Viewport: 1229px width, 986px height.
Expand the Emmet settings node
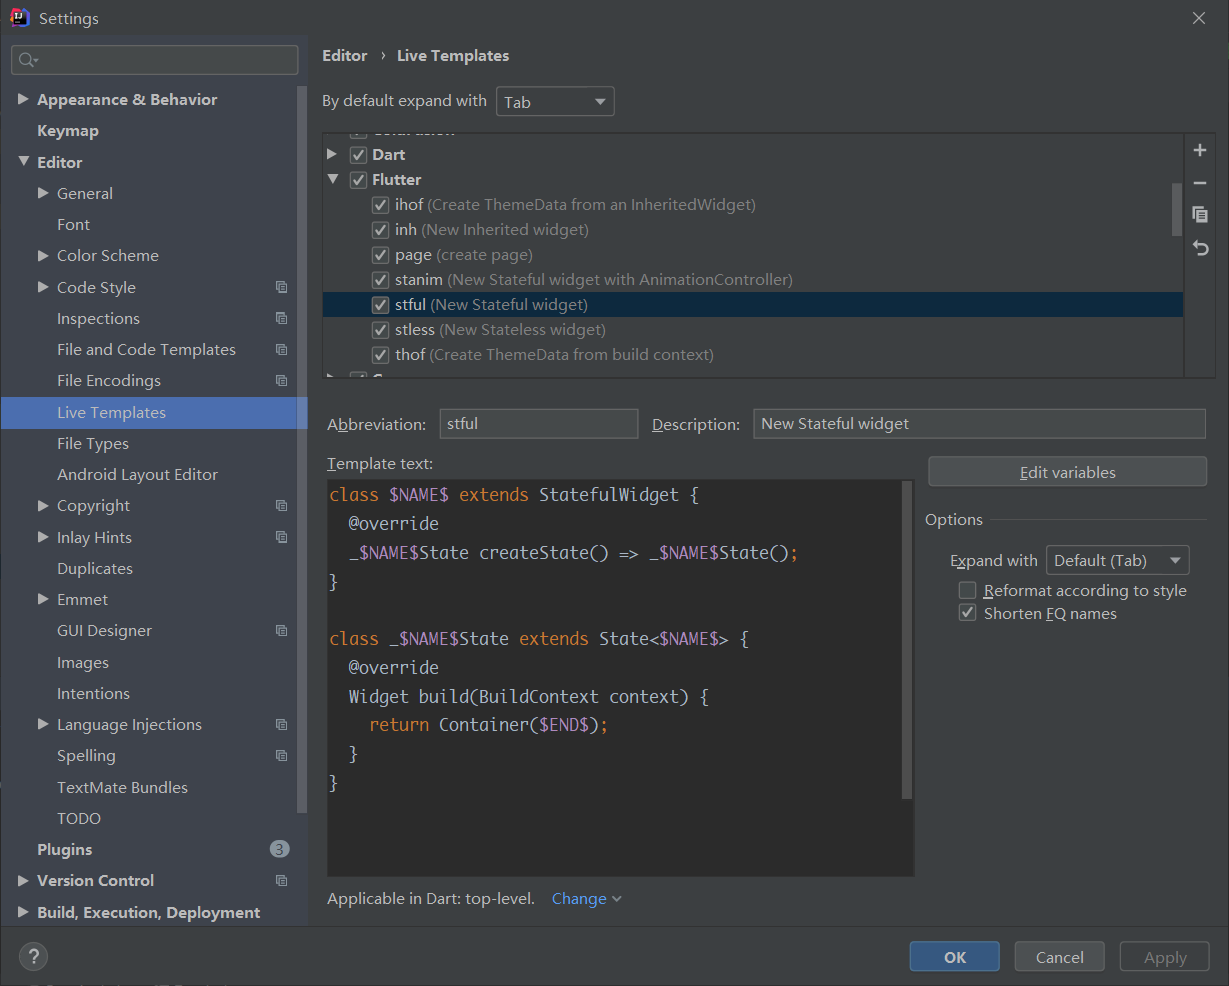pos(43,599)
